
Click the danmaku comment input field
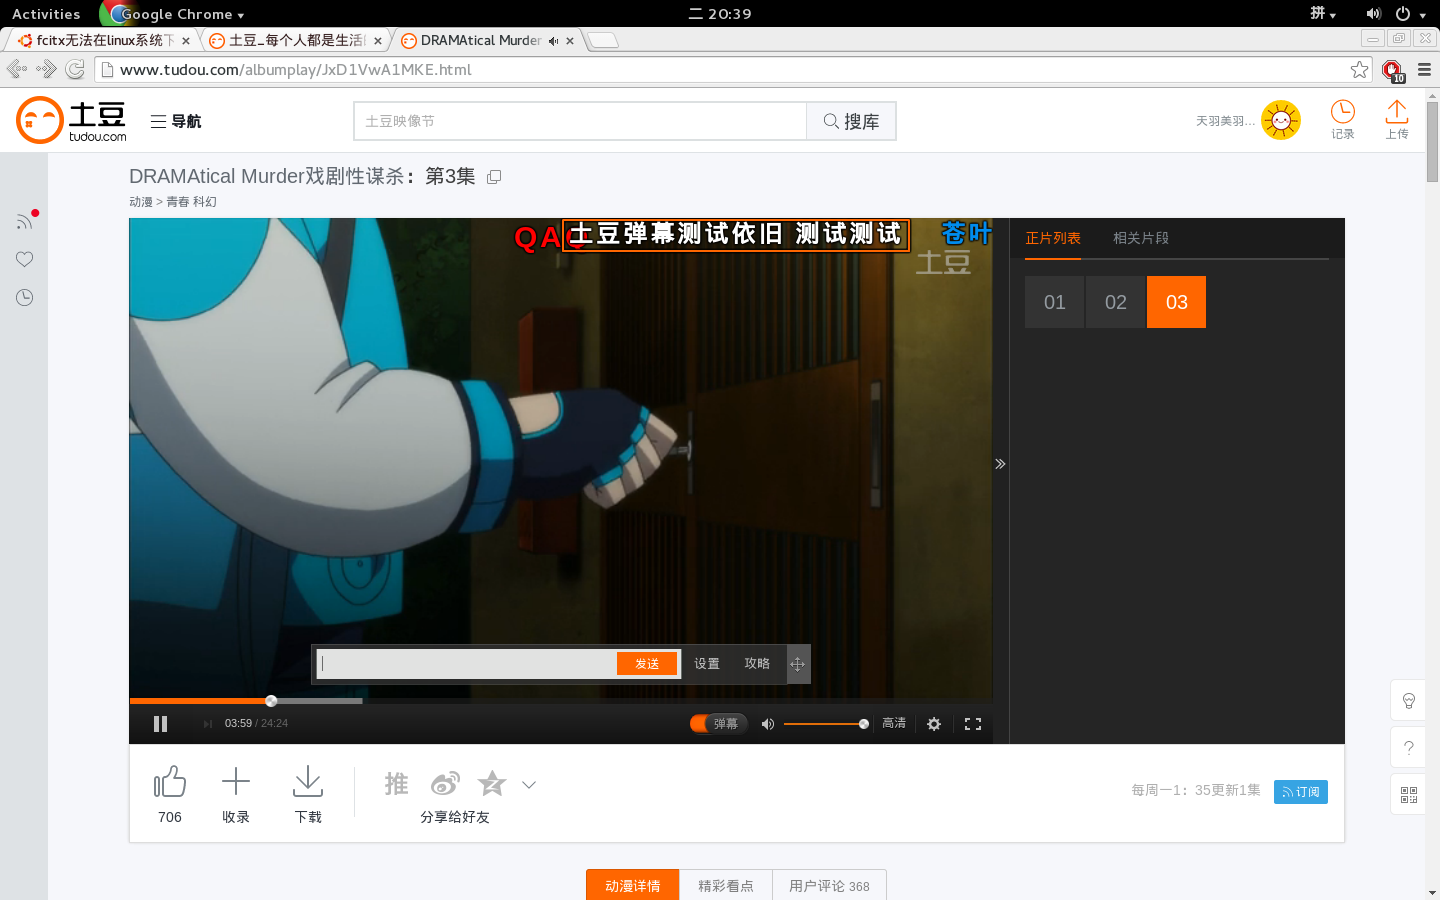coord(467,663)
